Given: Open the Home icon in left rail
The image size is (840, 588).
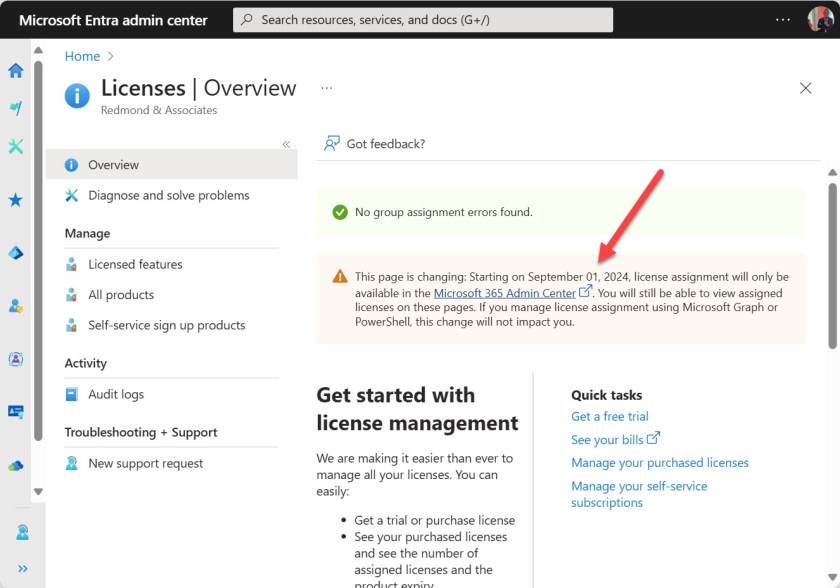Looking at the screenshot, I should click(16, 70).
